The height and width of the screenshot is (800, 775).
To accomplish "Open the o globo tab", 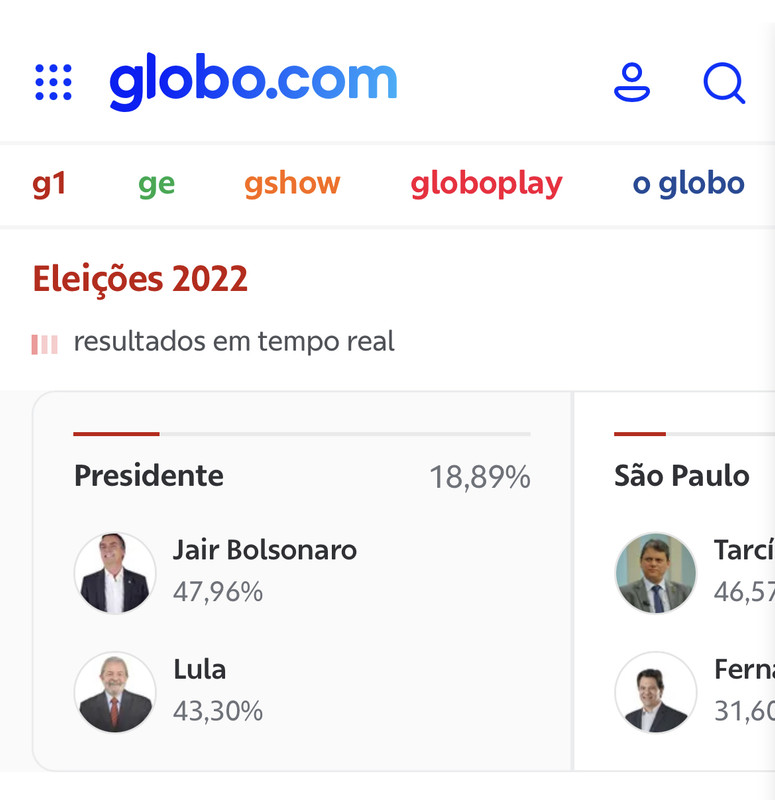I will 688,184.
